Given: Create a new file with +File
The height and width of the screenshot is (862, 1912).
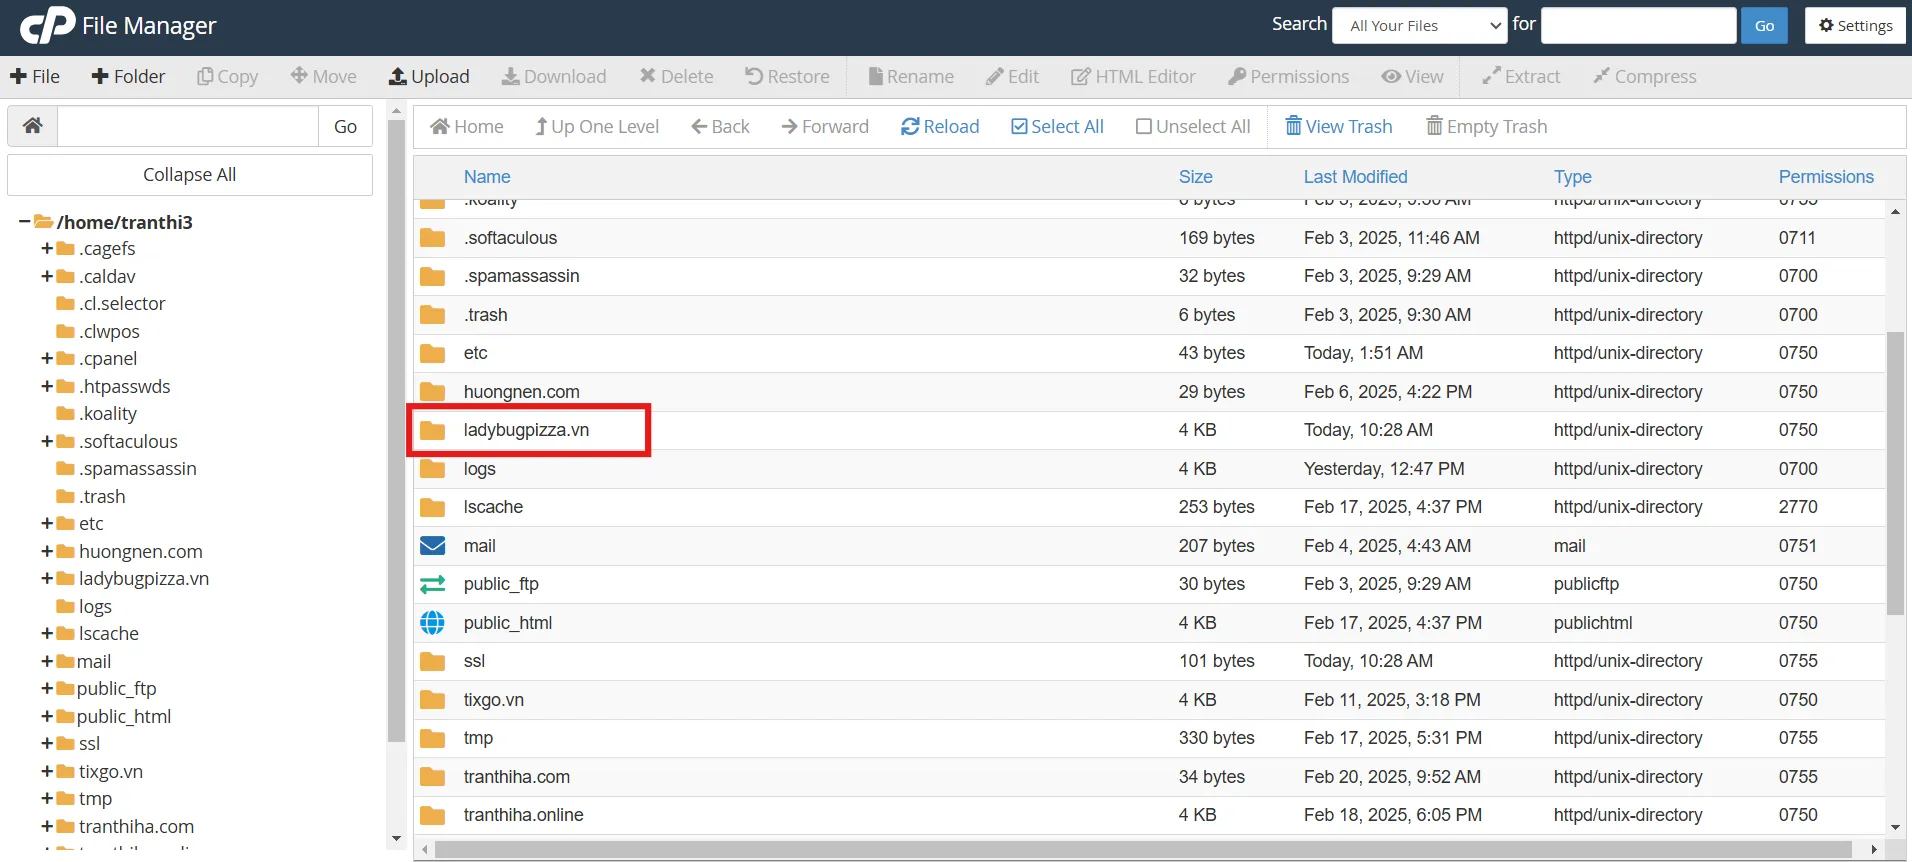Looking at the screenshot, I should point(35,76).
